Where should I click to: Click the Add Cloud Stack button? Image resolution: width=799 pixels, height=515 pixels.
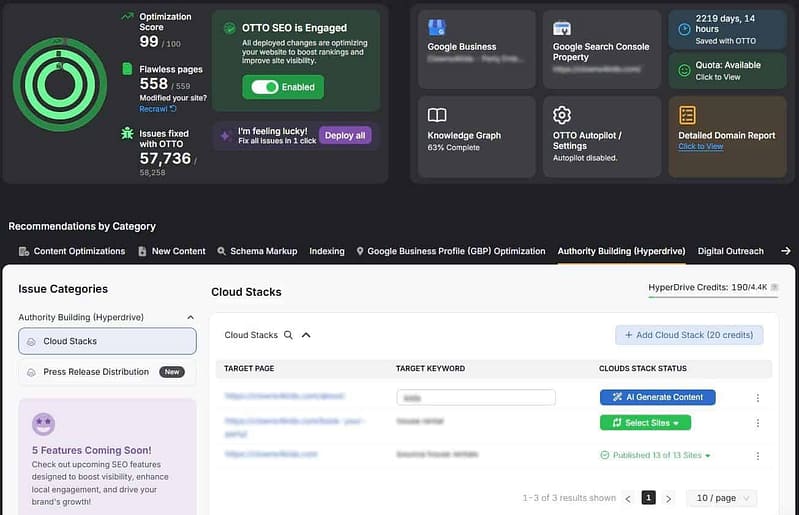pos(689,335)
